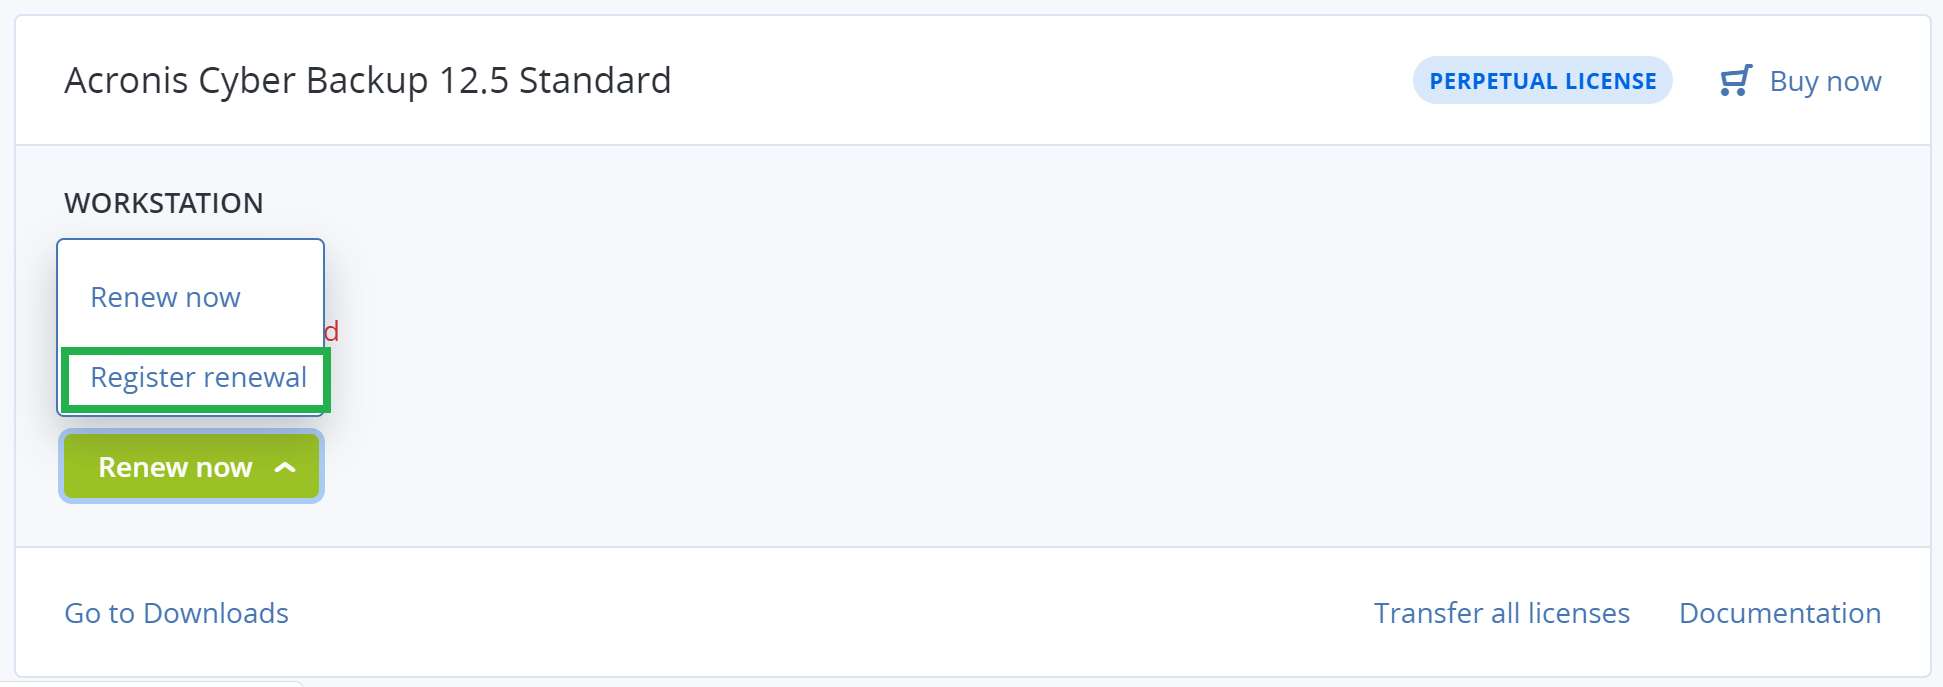Image resolution: width=1943 pixels, height=687 pixels.
Task: Click blank footer space between Downloads and Transfer links
Action: [x=830, y=613]
